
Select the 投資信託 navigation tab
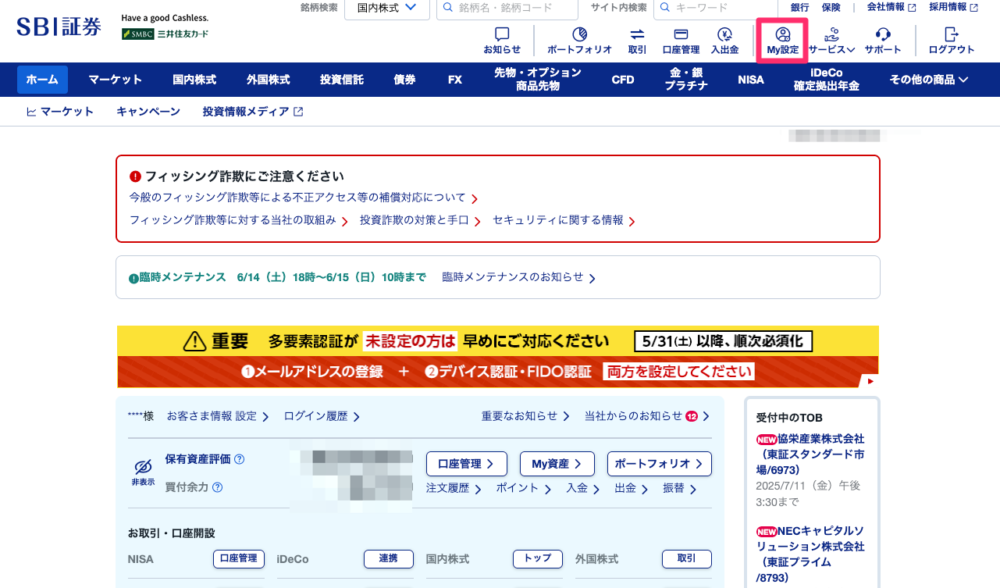point(342,80)
